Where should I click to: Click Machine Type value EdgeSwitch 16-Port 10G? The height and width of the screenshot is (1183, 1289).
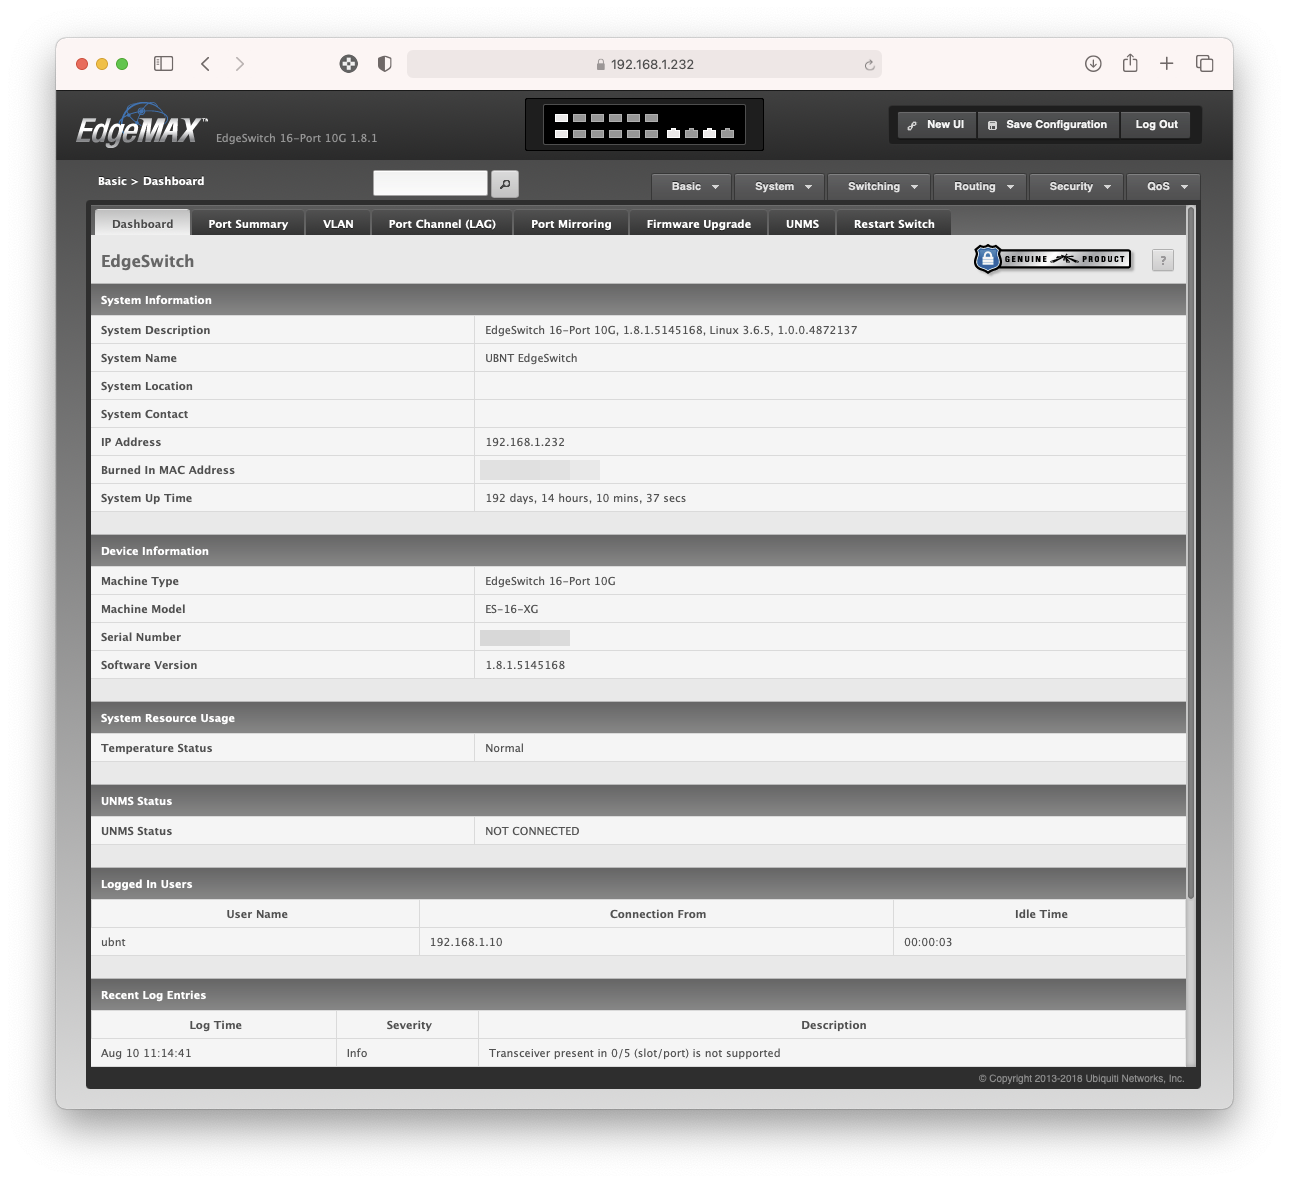(550, 581)
